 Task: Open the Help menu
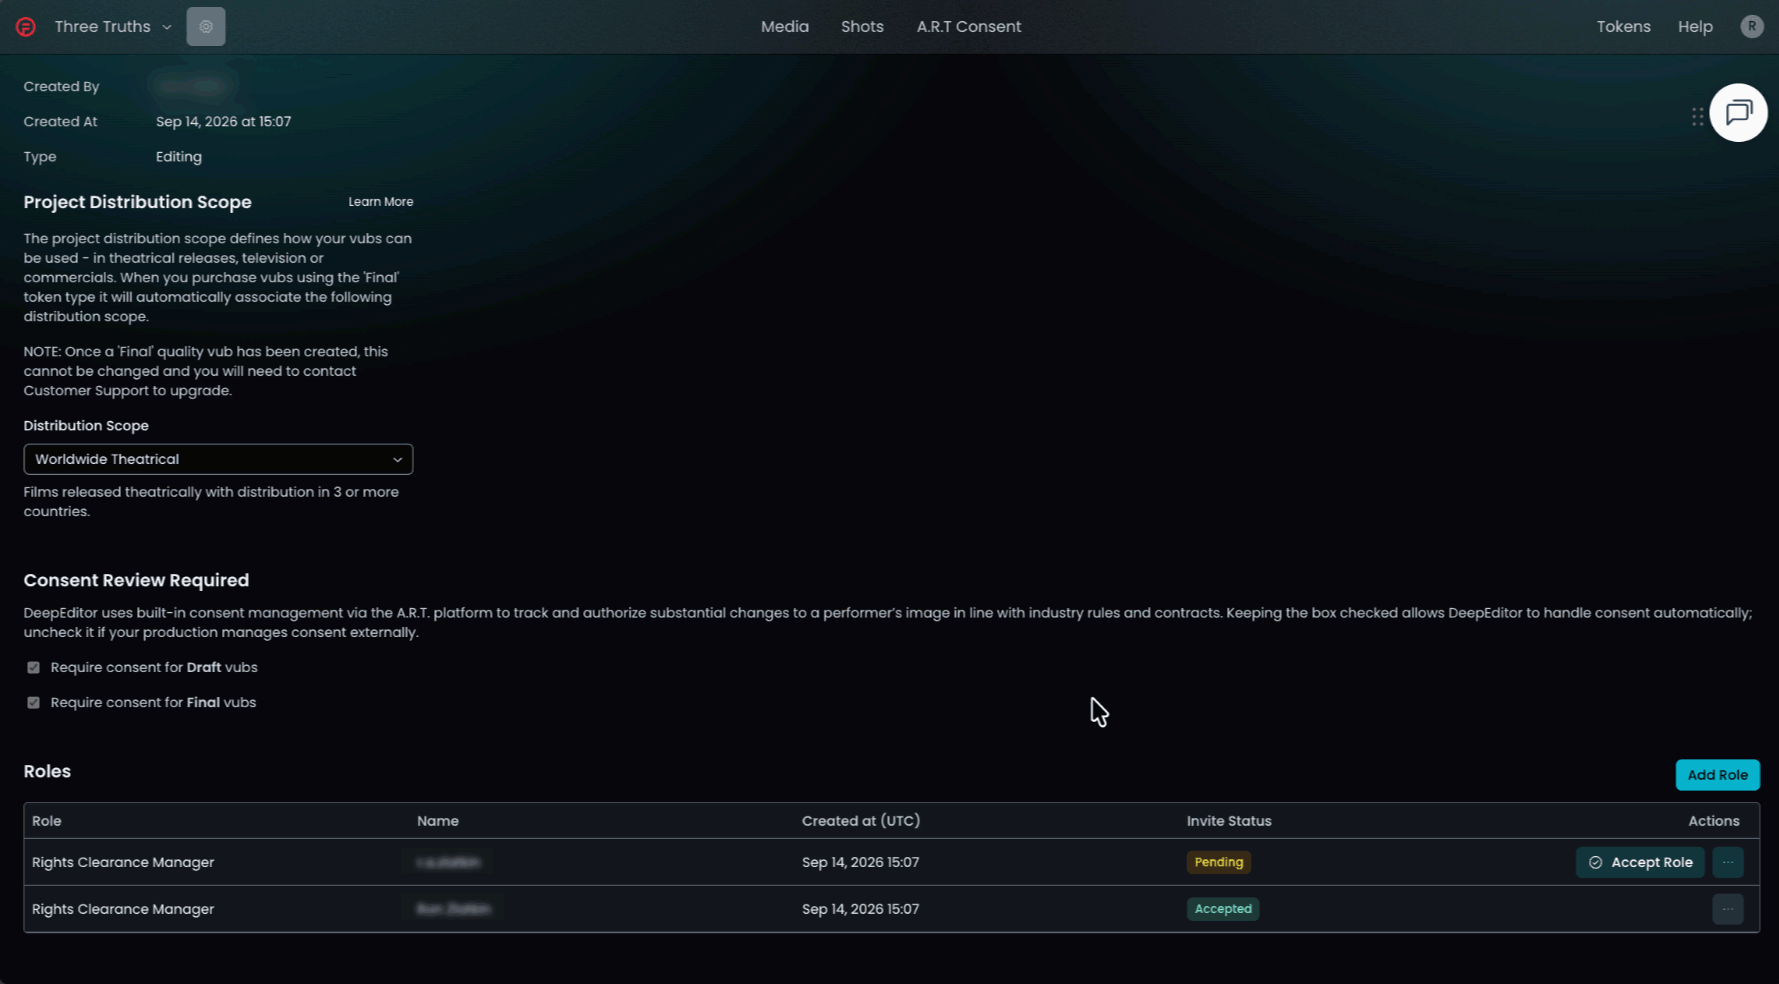[x=1695, y=27]
